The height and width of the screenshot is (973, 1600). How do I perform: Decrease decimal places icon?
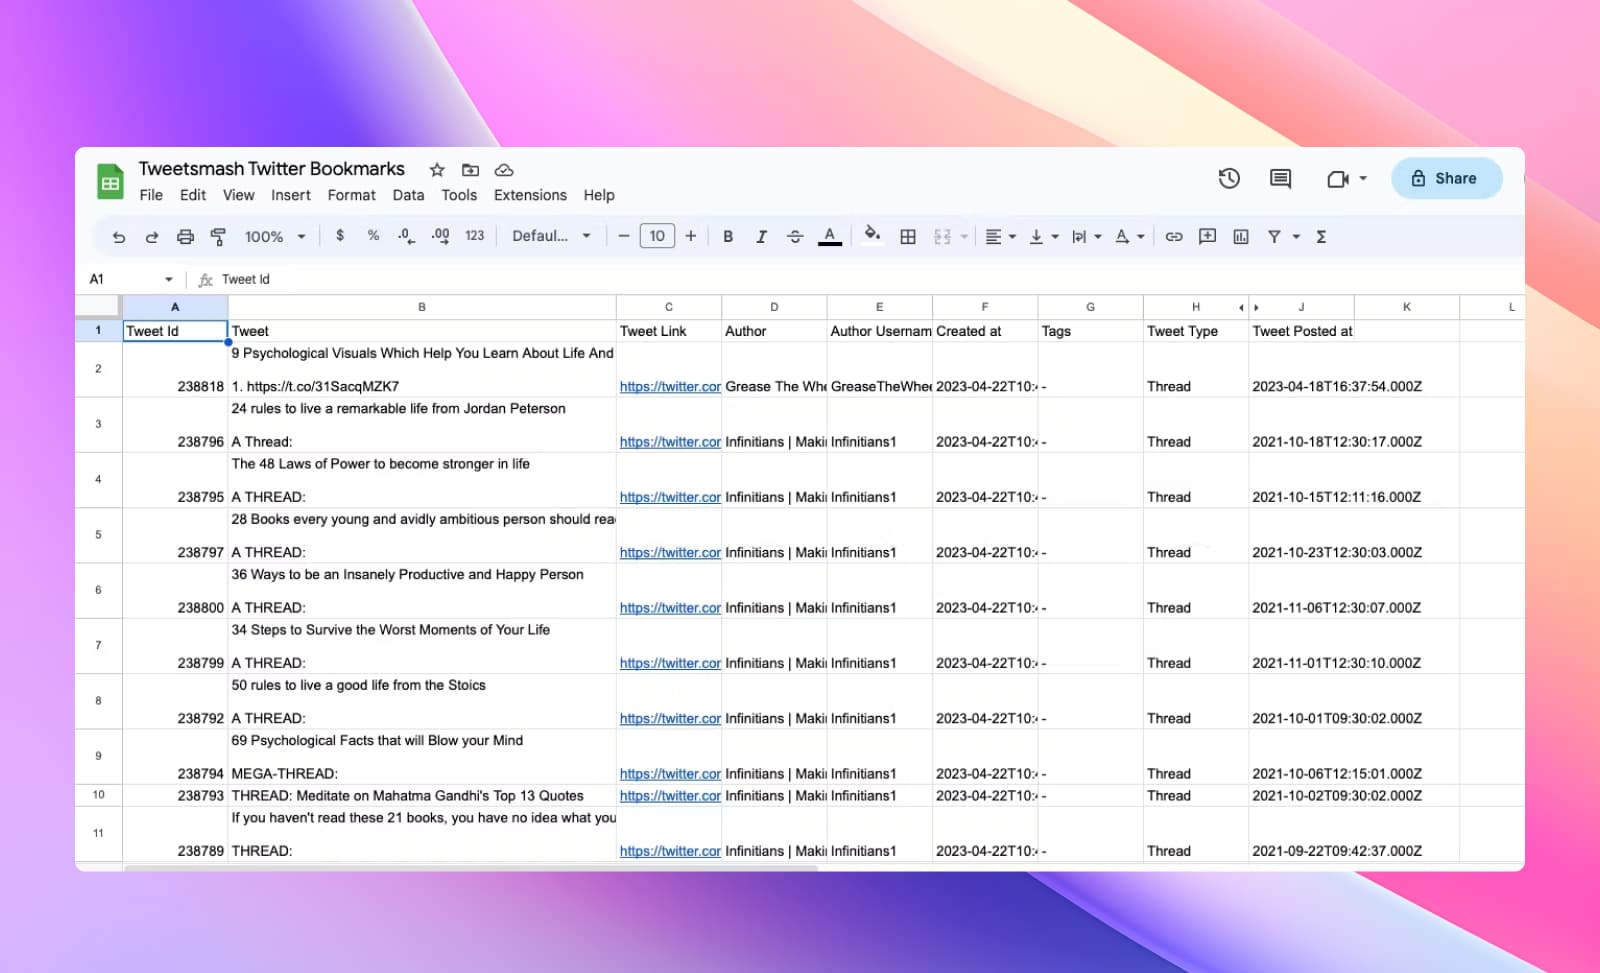coord(405,236)
